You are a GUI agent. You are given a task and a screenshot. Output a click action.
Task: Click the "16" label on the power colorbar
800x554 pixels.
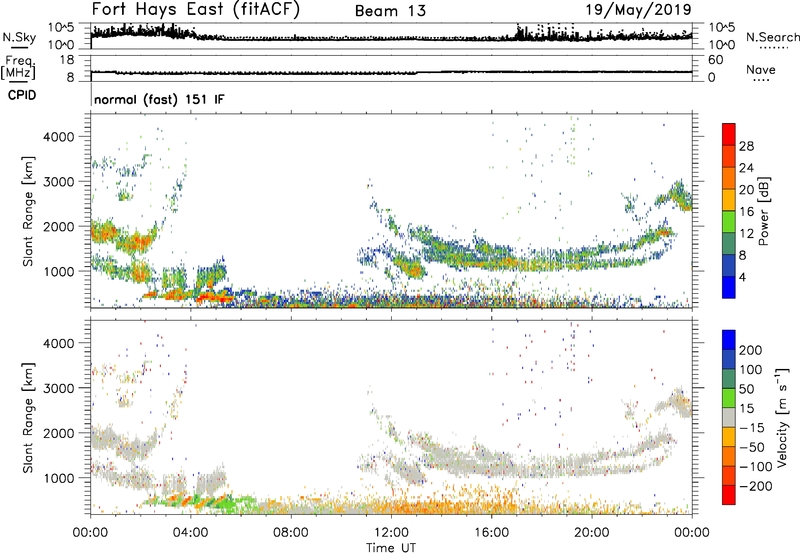click(746, 212)
